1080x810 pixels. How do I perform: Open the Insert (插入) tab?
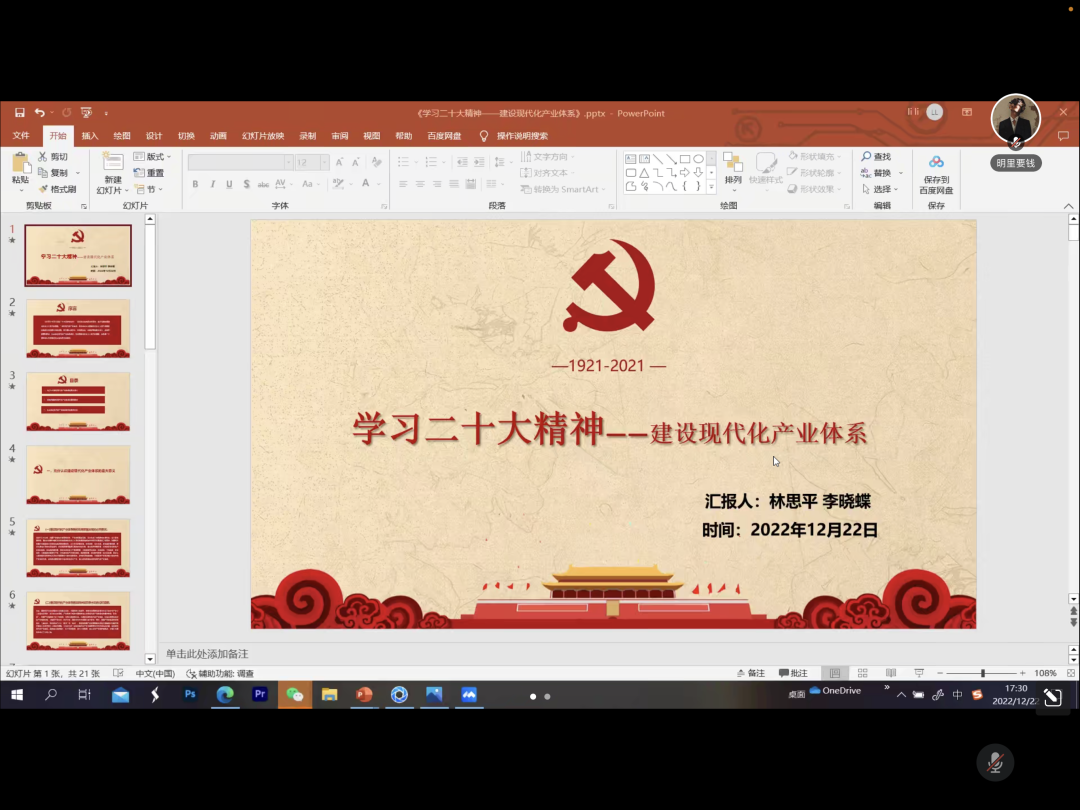point(90,136)
